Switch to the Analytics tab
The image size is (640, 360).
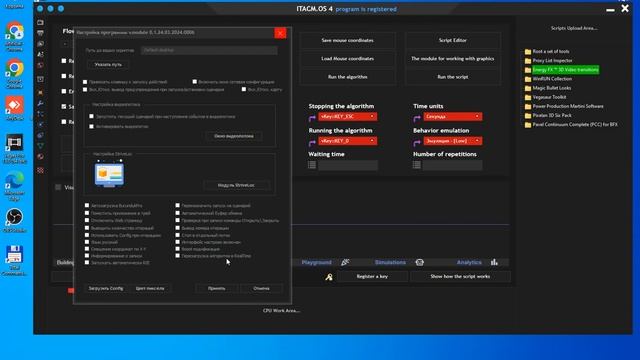pyautogui.click(x=469, y=262)
